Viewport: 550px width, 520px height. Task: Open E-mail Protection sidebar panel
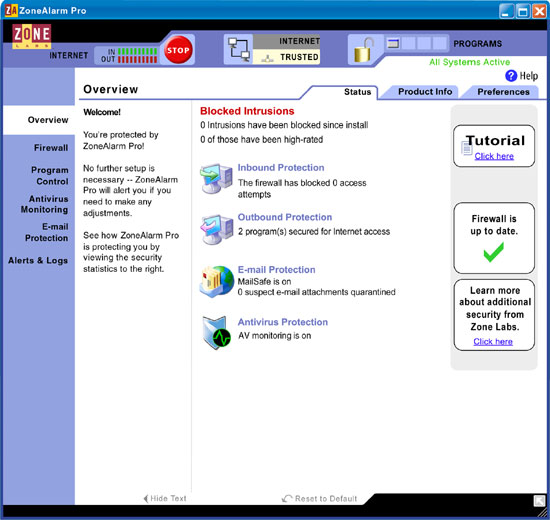[46, 232]
